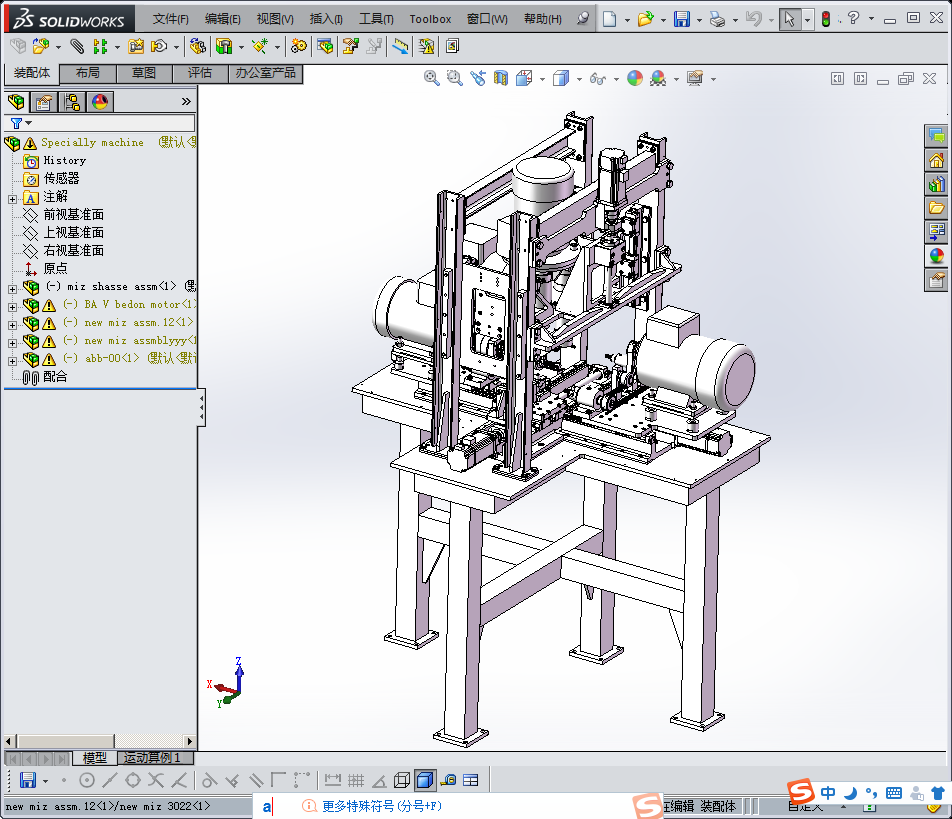
Task: Click the Save icon in title toolbar
Action: click(x=681, y=19)
